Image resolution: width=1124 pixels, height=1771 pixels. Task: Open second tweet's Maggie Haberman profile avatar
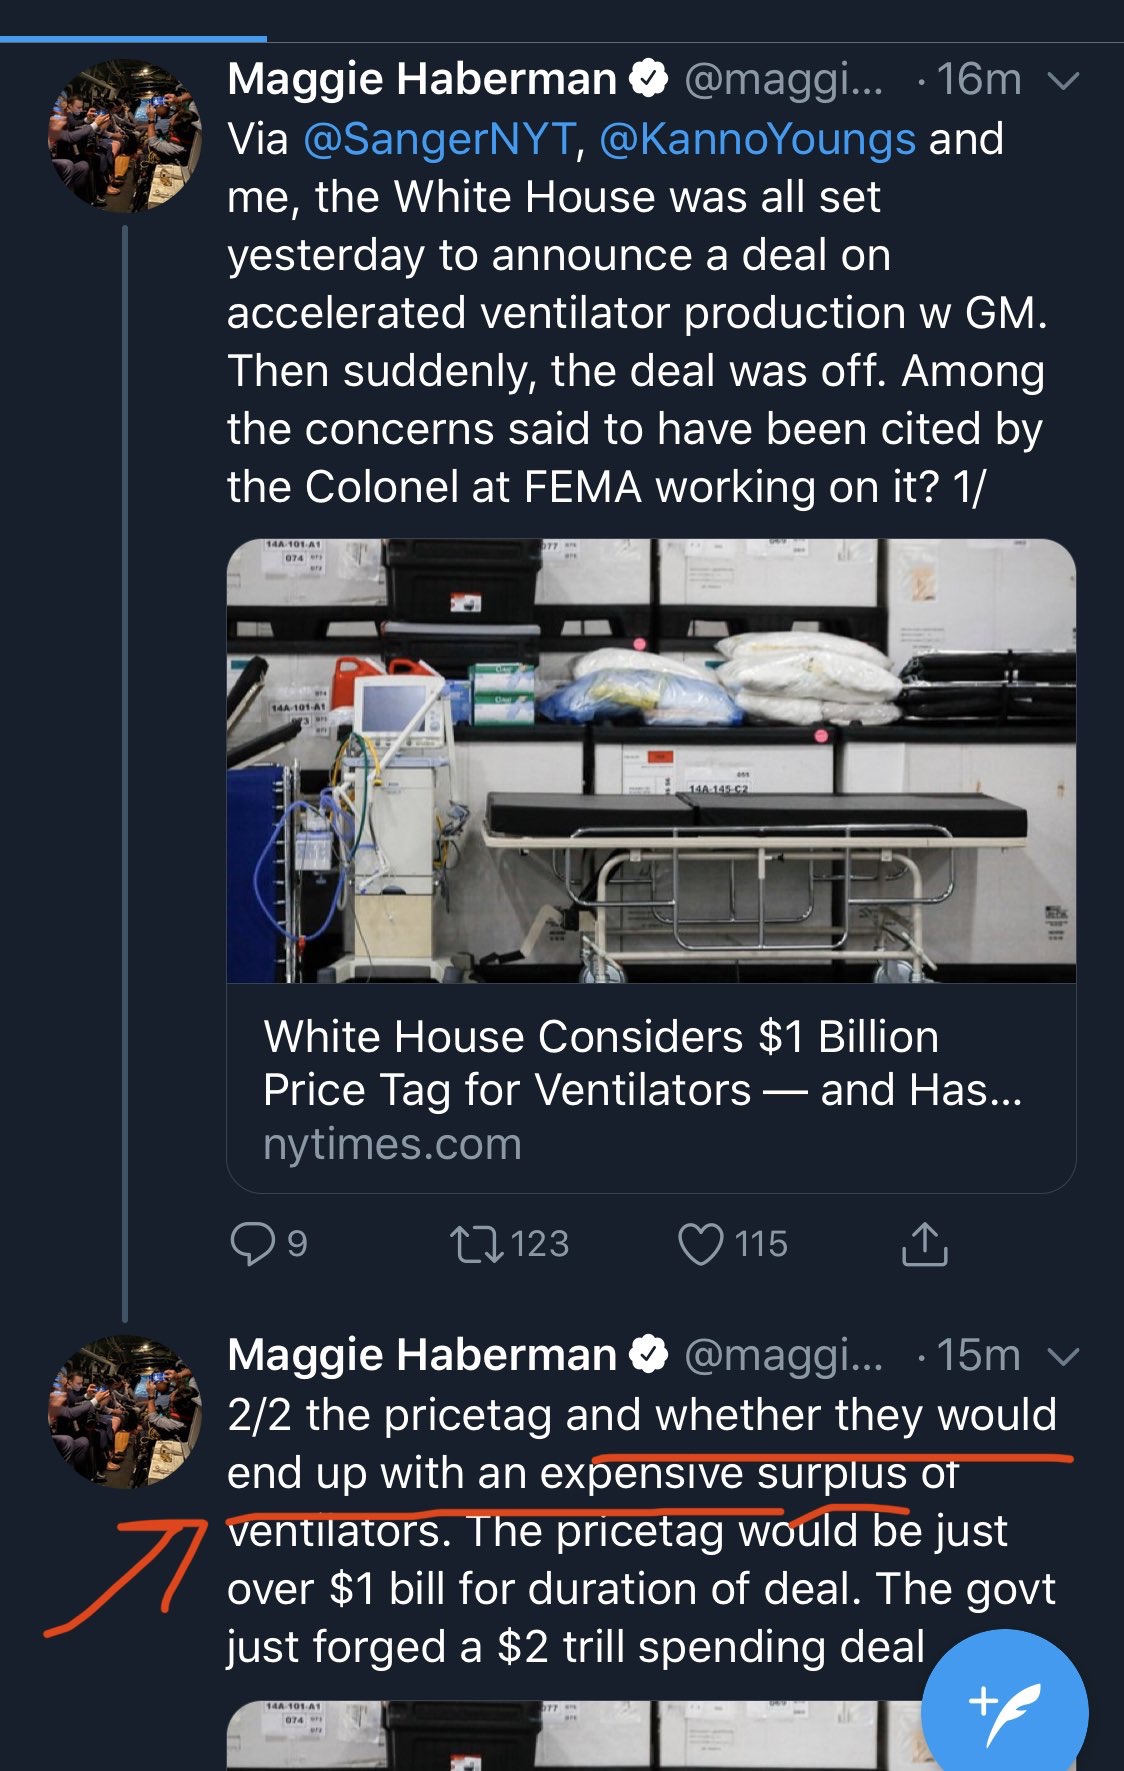coord(125,1411)
